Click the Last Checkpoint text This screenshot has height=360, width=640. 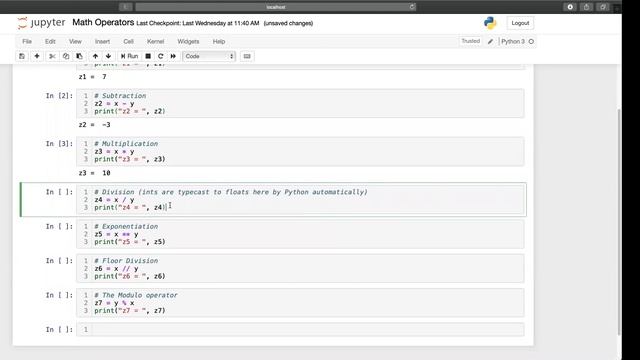click(198, 24)
